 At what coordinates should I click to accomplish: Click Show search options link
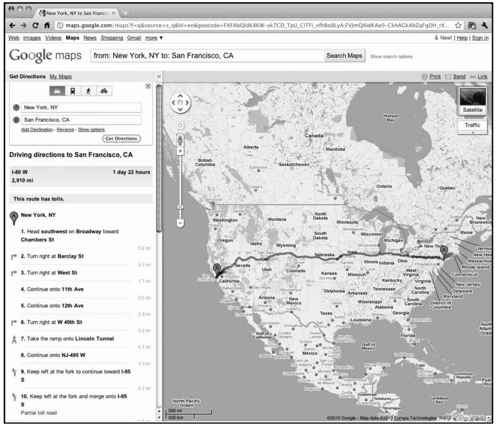click(392, 56)
